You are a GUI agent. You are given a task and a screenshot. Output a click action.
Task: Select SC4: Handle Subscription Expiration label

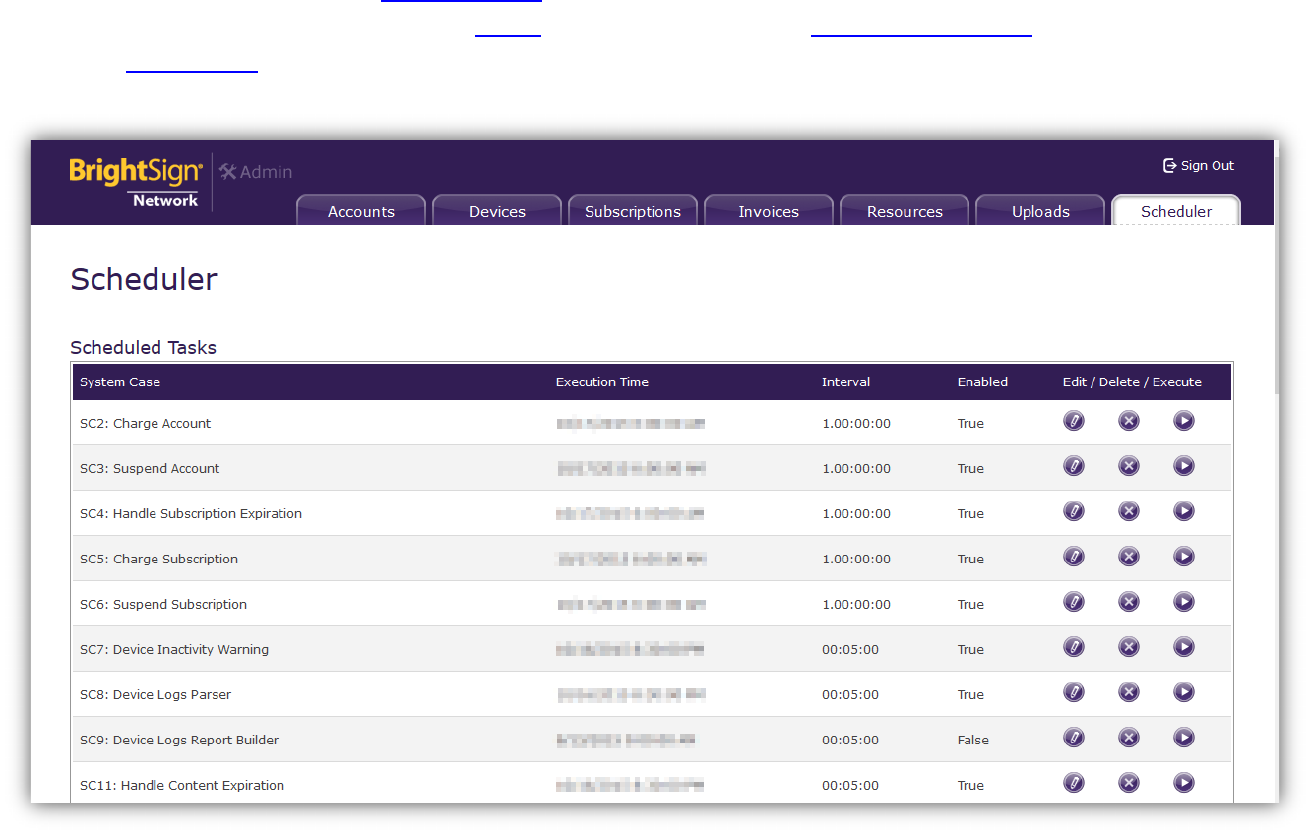191,514
